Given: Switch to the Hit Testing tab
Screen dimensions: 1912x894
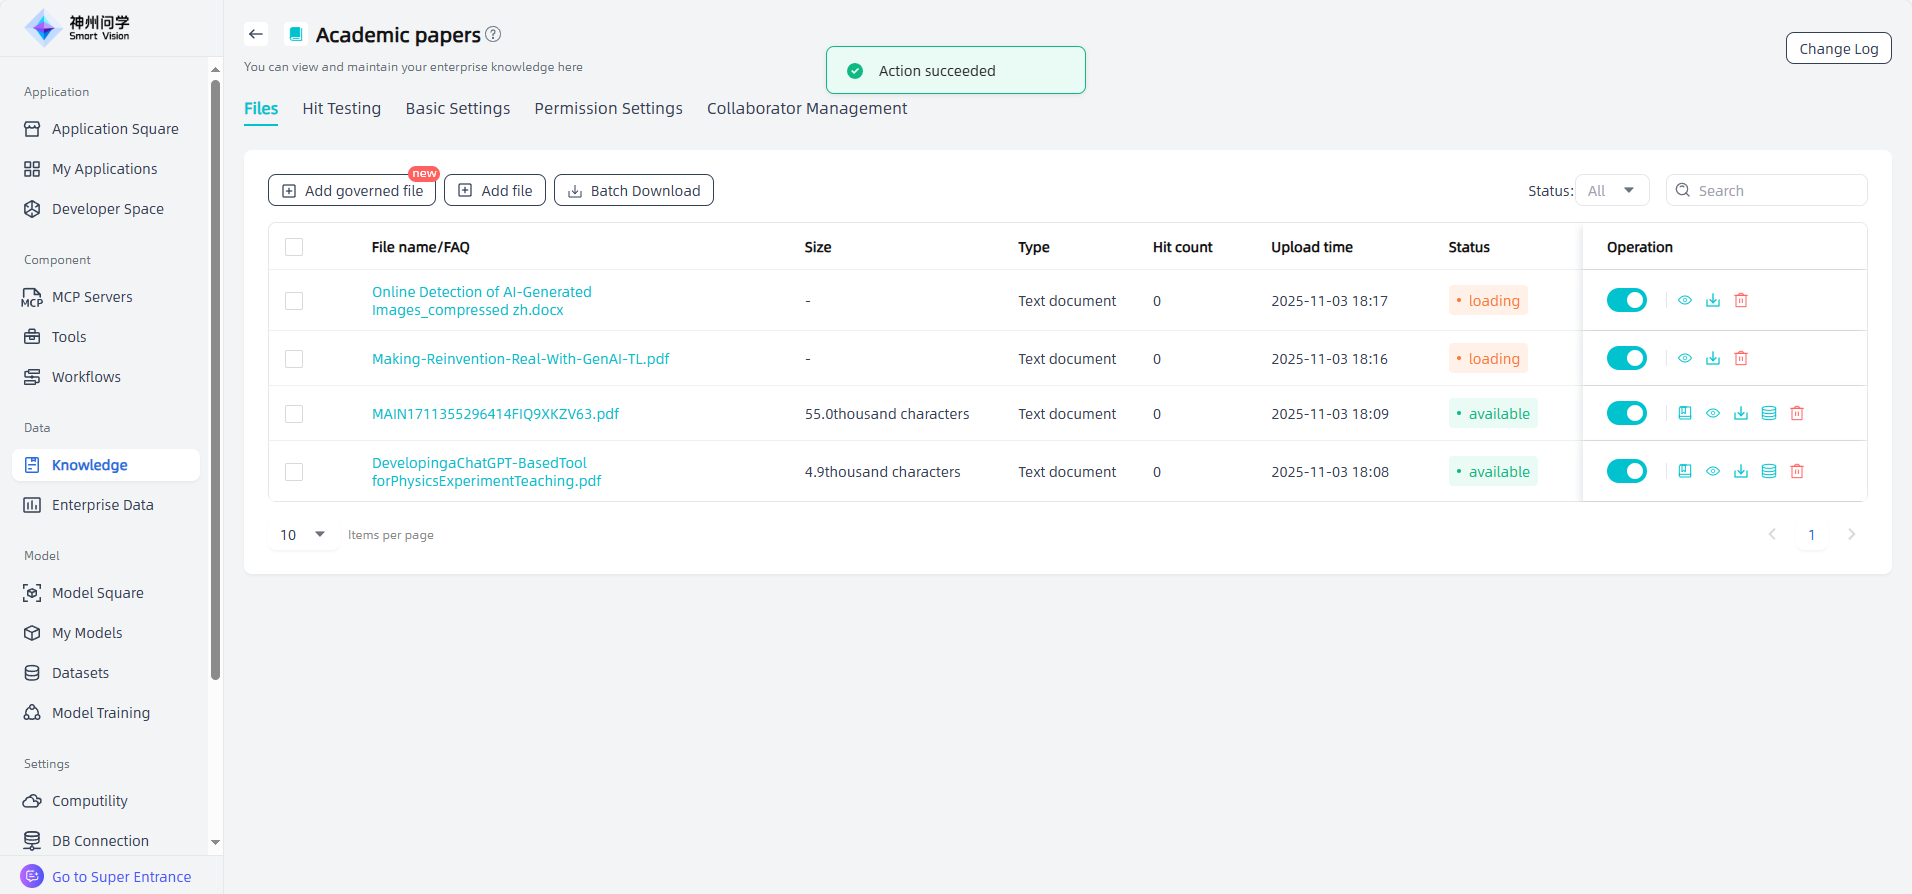Looking at the screenshot, I should point(341,108).
